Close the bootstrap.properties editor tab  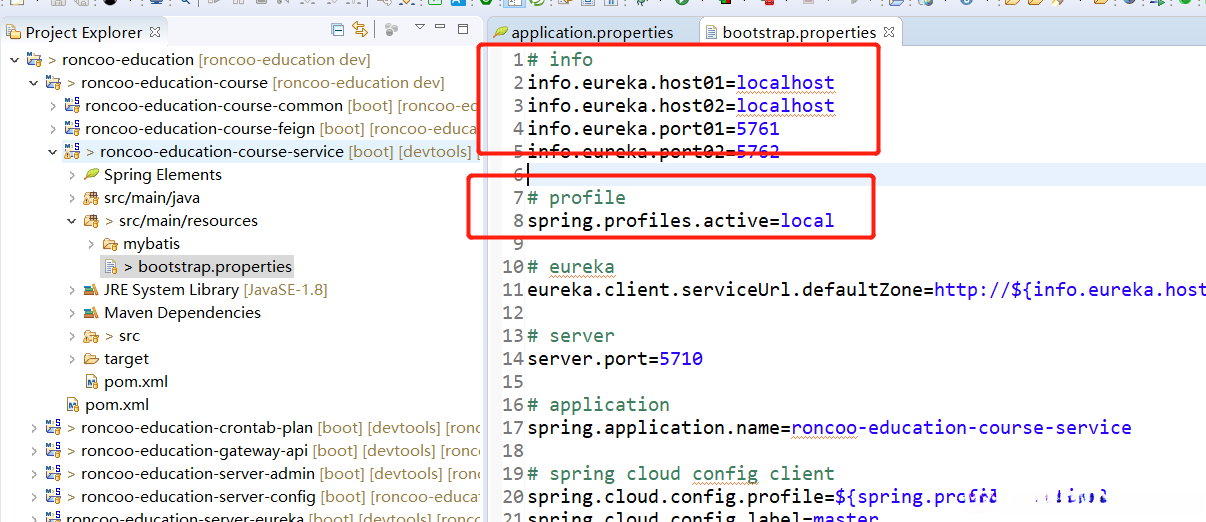coord(888,32)
